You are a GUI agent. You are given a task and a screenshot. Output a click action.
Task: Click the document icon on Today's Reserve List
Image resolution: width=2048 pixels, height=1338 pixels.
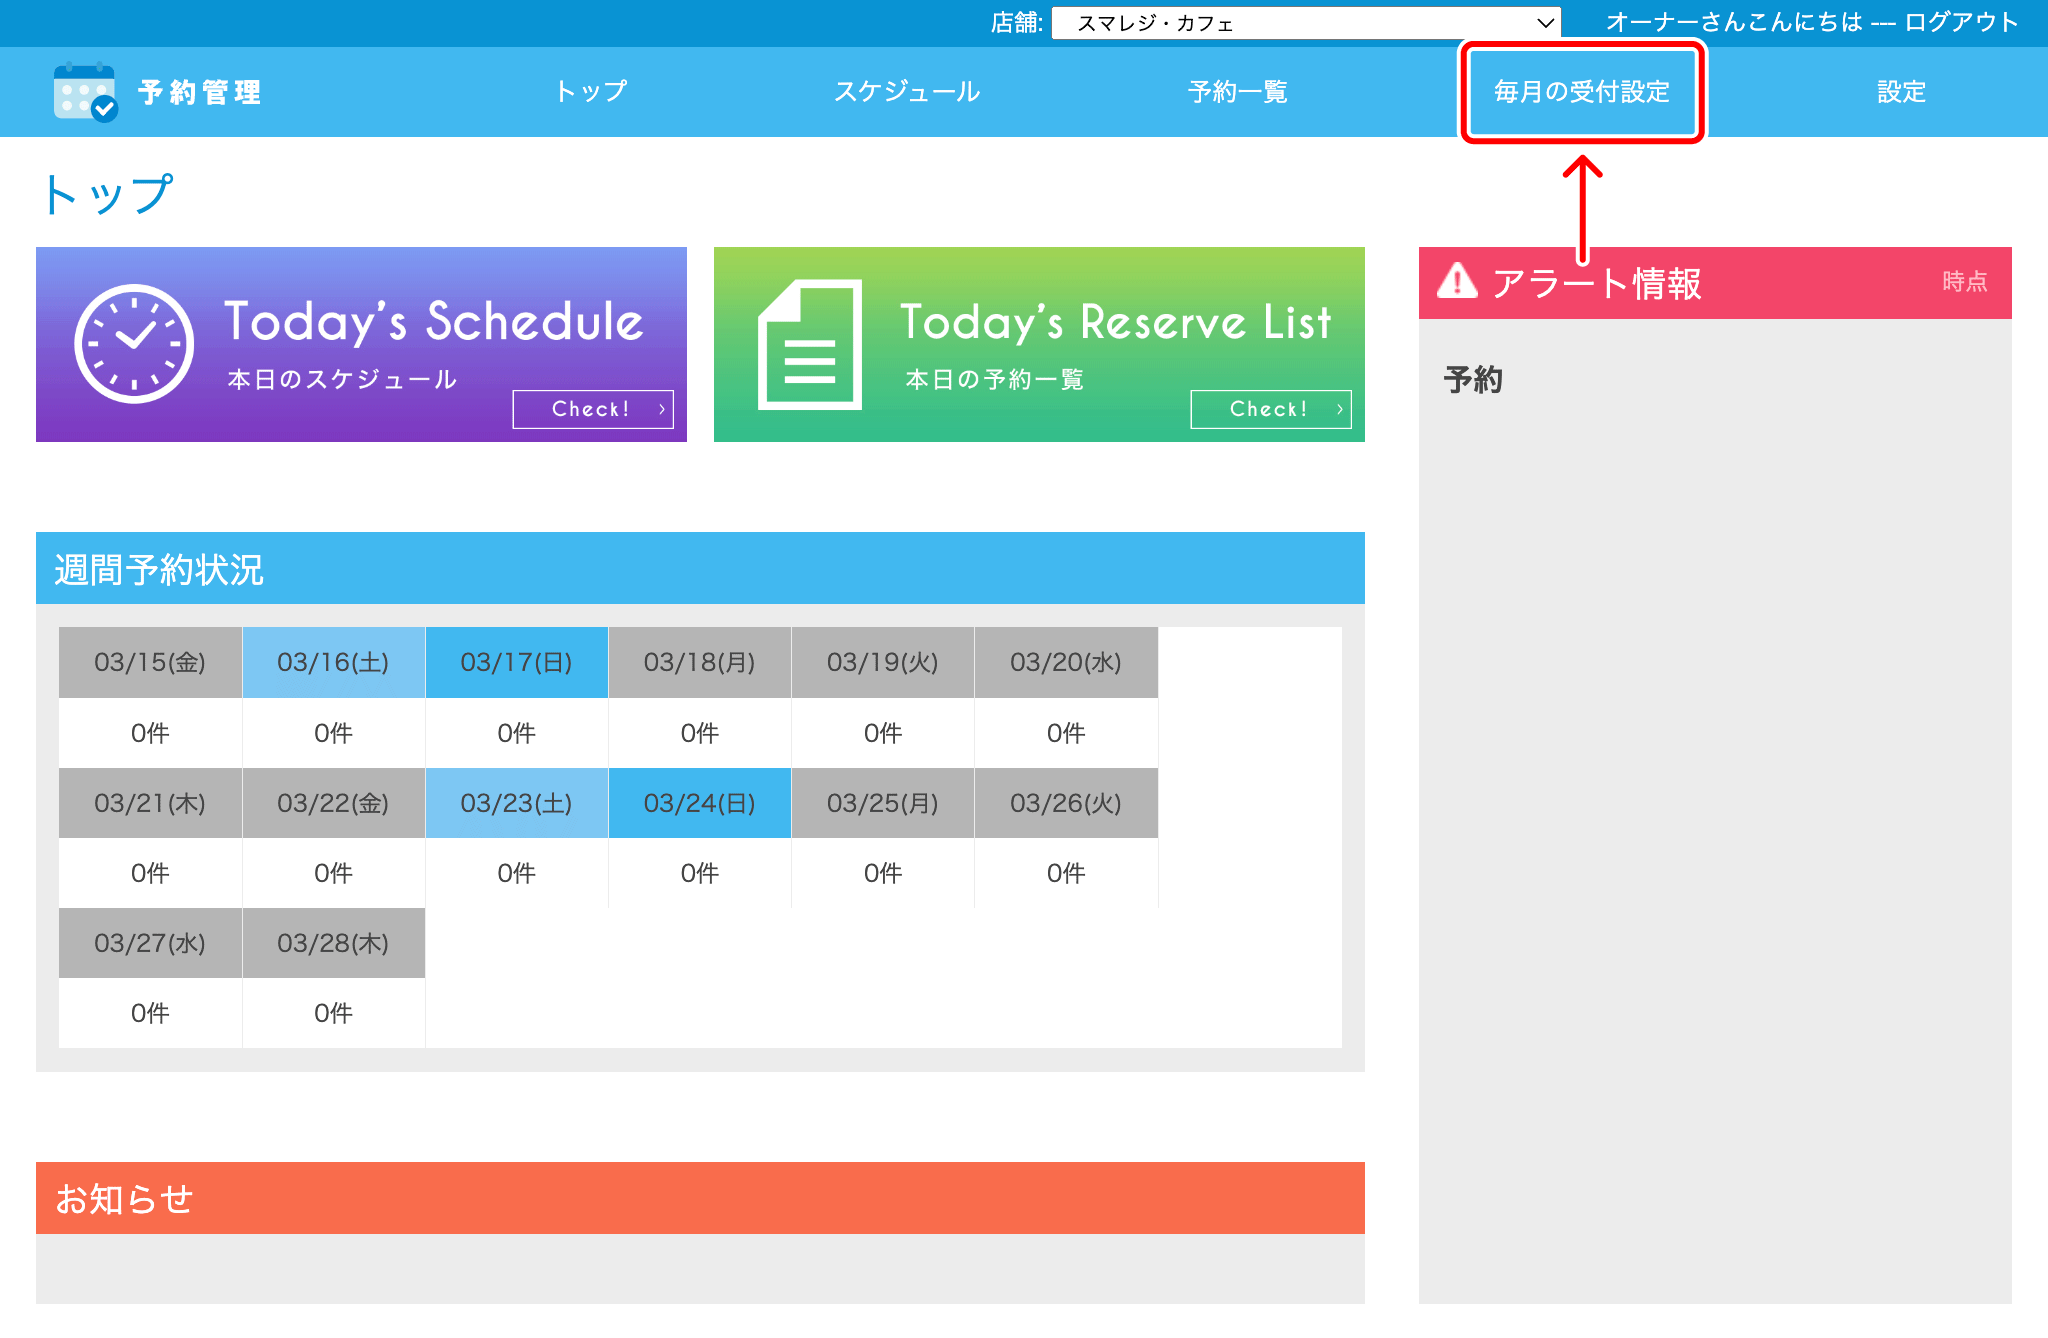coord(809,344)
